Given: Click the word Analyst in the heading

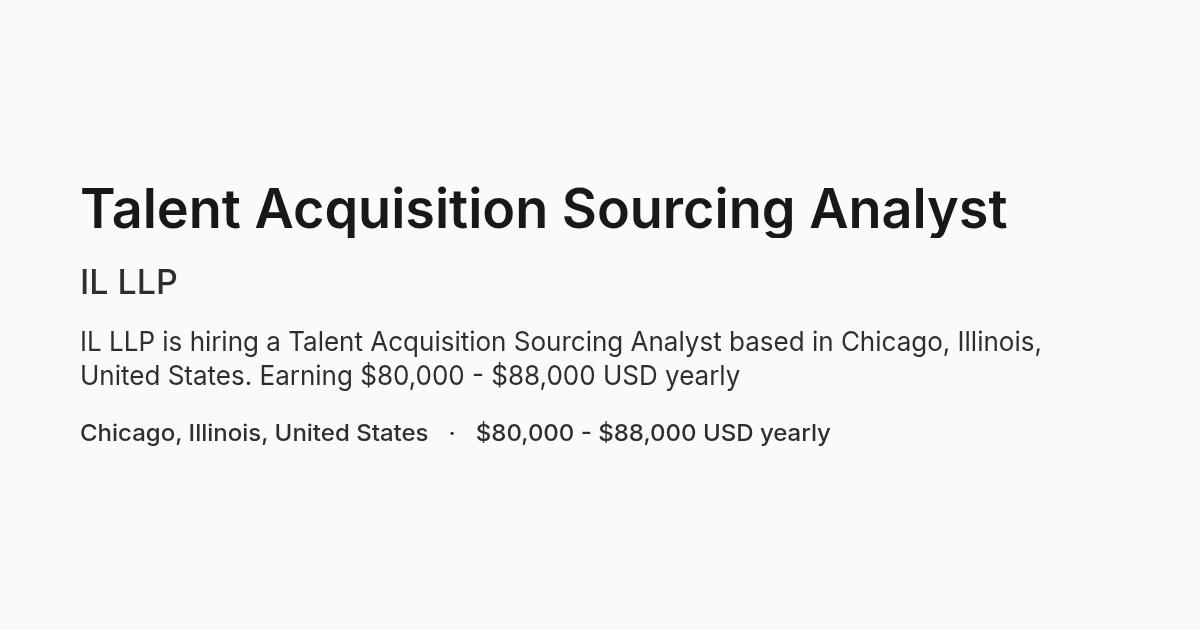Looking at the screenshot, I should pos(908,211).
